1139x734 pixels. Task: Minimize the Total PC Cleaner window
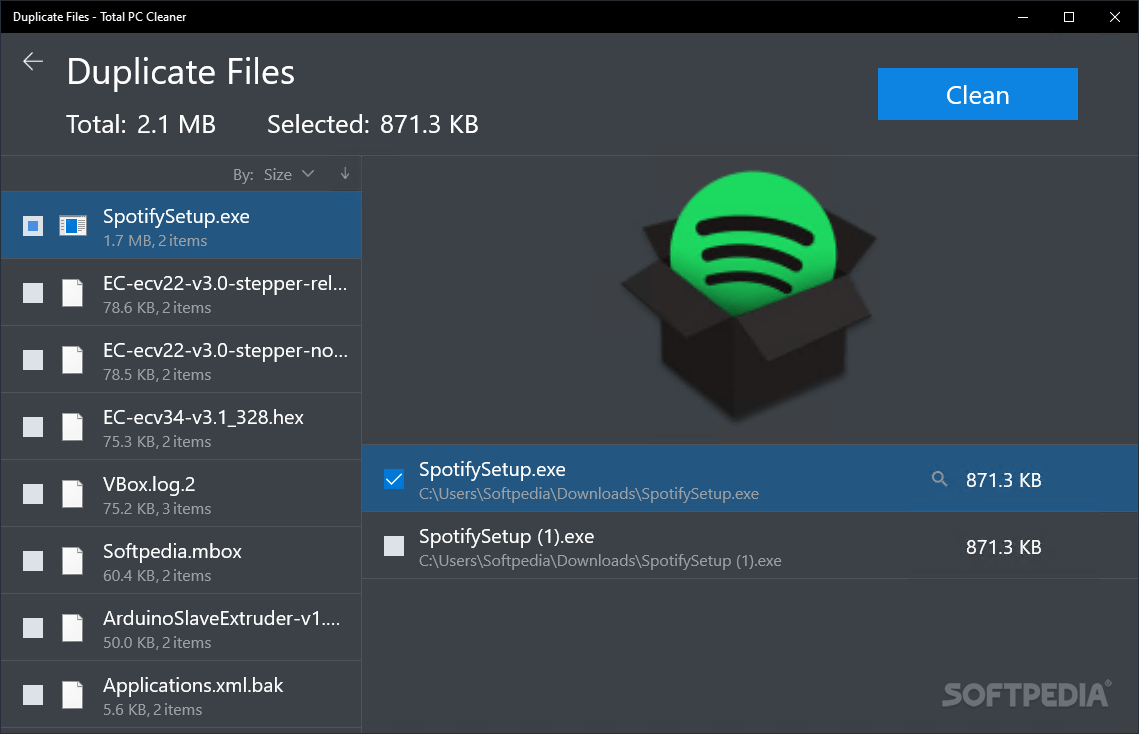pyautogui.click(x=1023, y=17)
